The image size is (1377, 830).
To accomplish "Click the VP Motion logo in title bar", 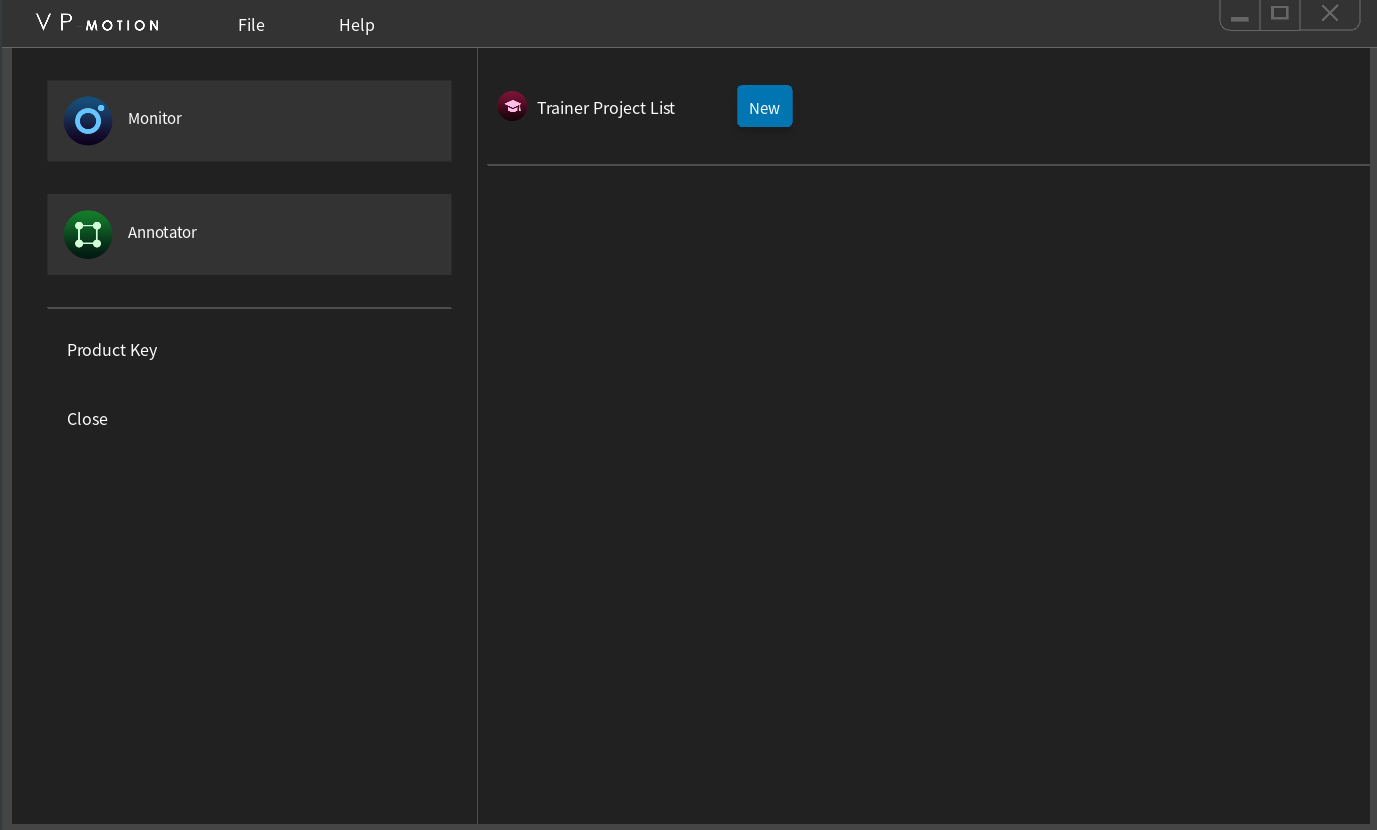I will [x=95, y=23].
